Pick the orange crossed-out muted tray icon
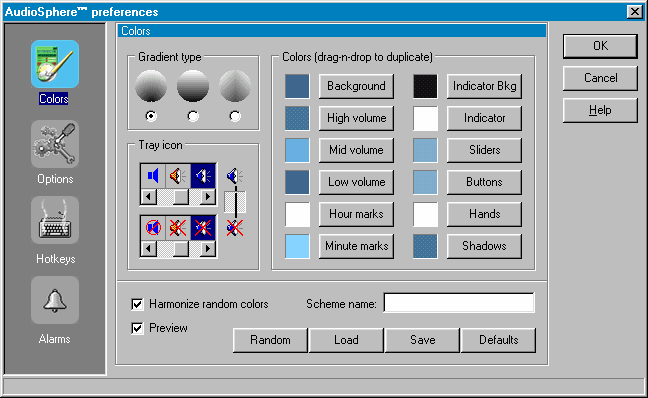The image size is (648, 398). [178, 228]
